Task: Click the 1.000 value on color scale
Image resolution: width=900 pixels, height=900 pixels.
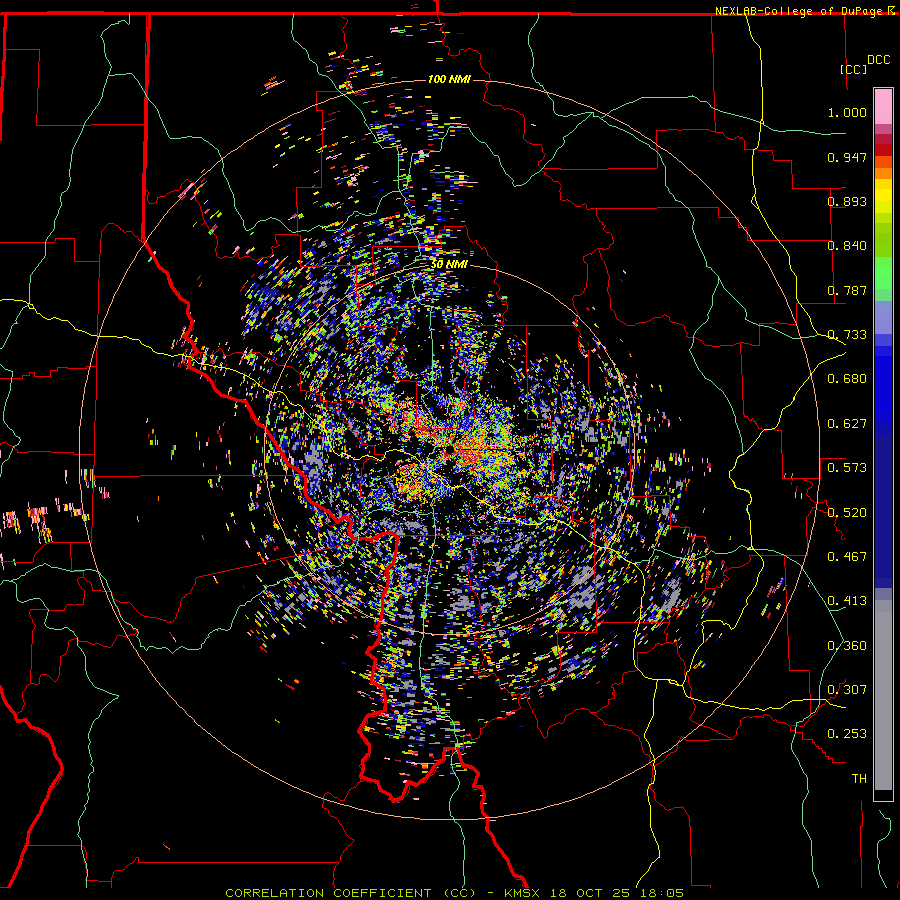Action: click(x=847, y=112)
